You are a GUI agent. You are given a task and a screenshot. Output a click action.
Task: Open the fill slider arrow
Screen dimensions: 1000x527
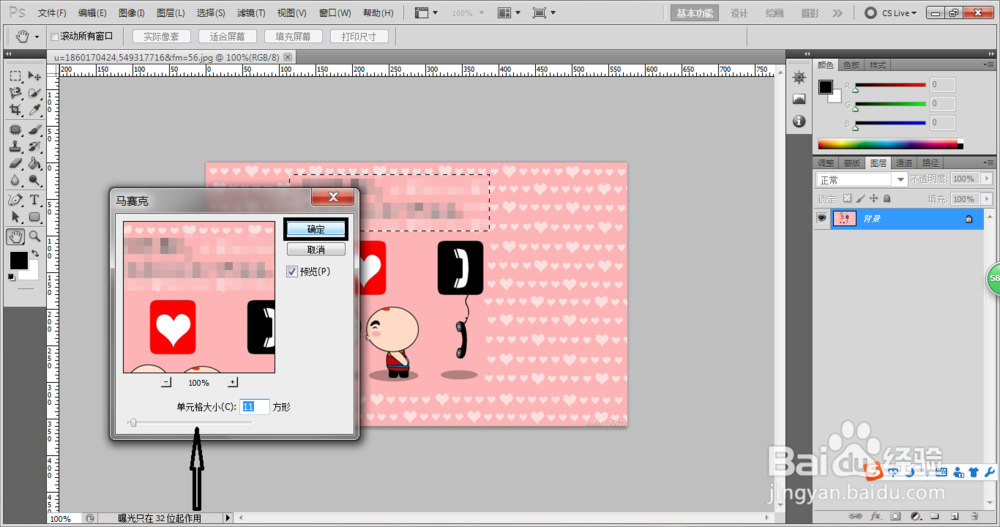point(987,199)
